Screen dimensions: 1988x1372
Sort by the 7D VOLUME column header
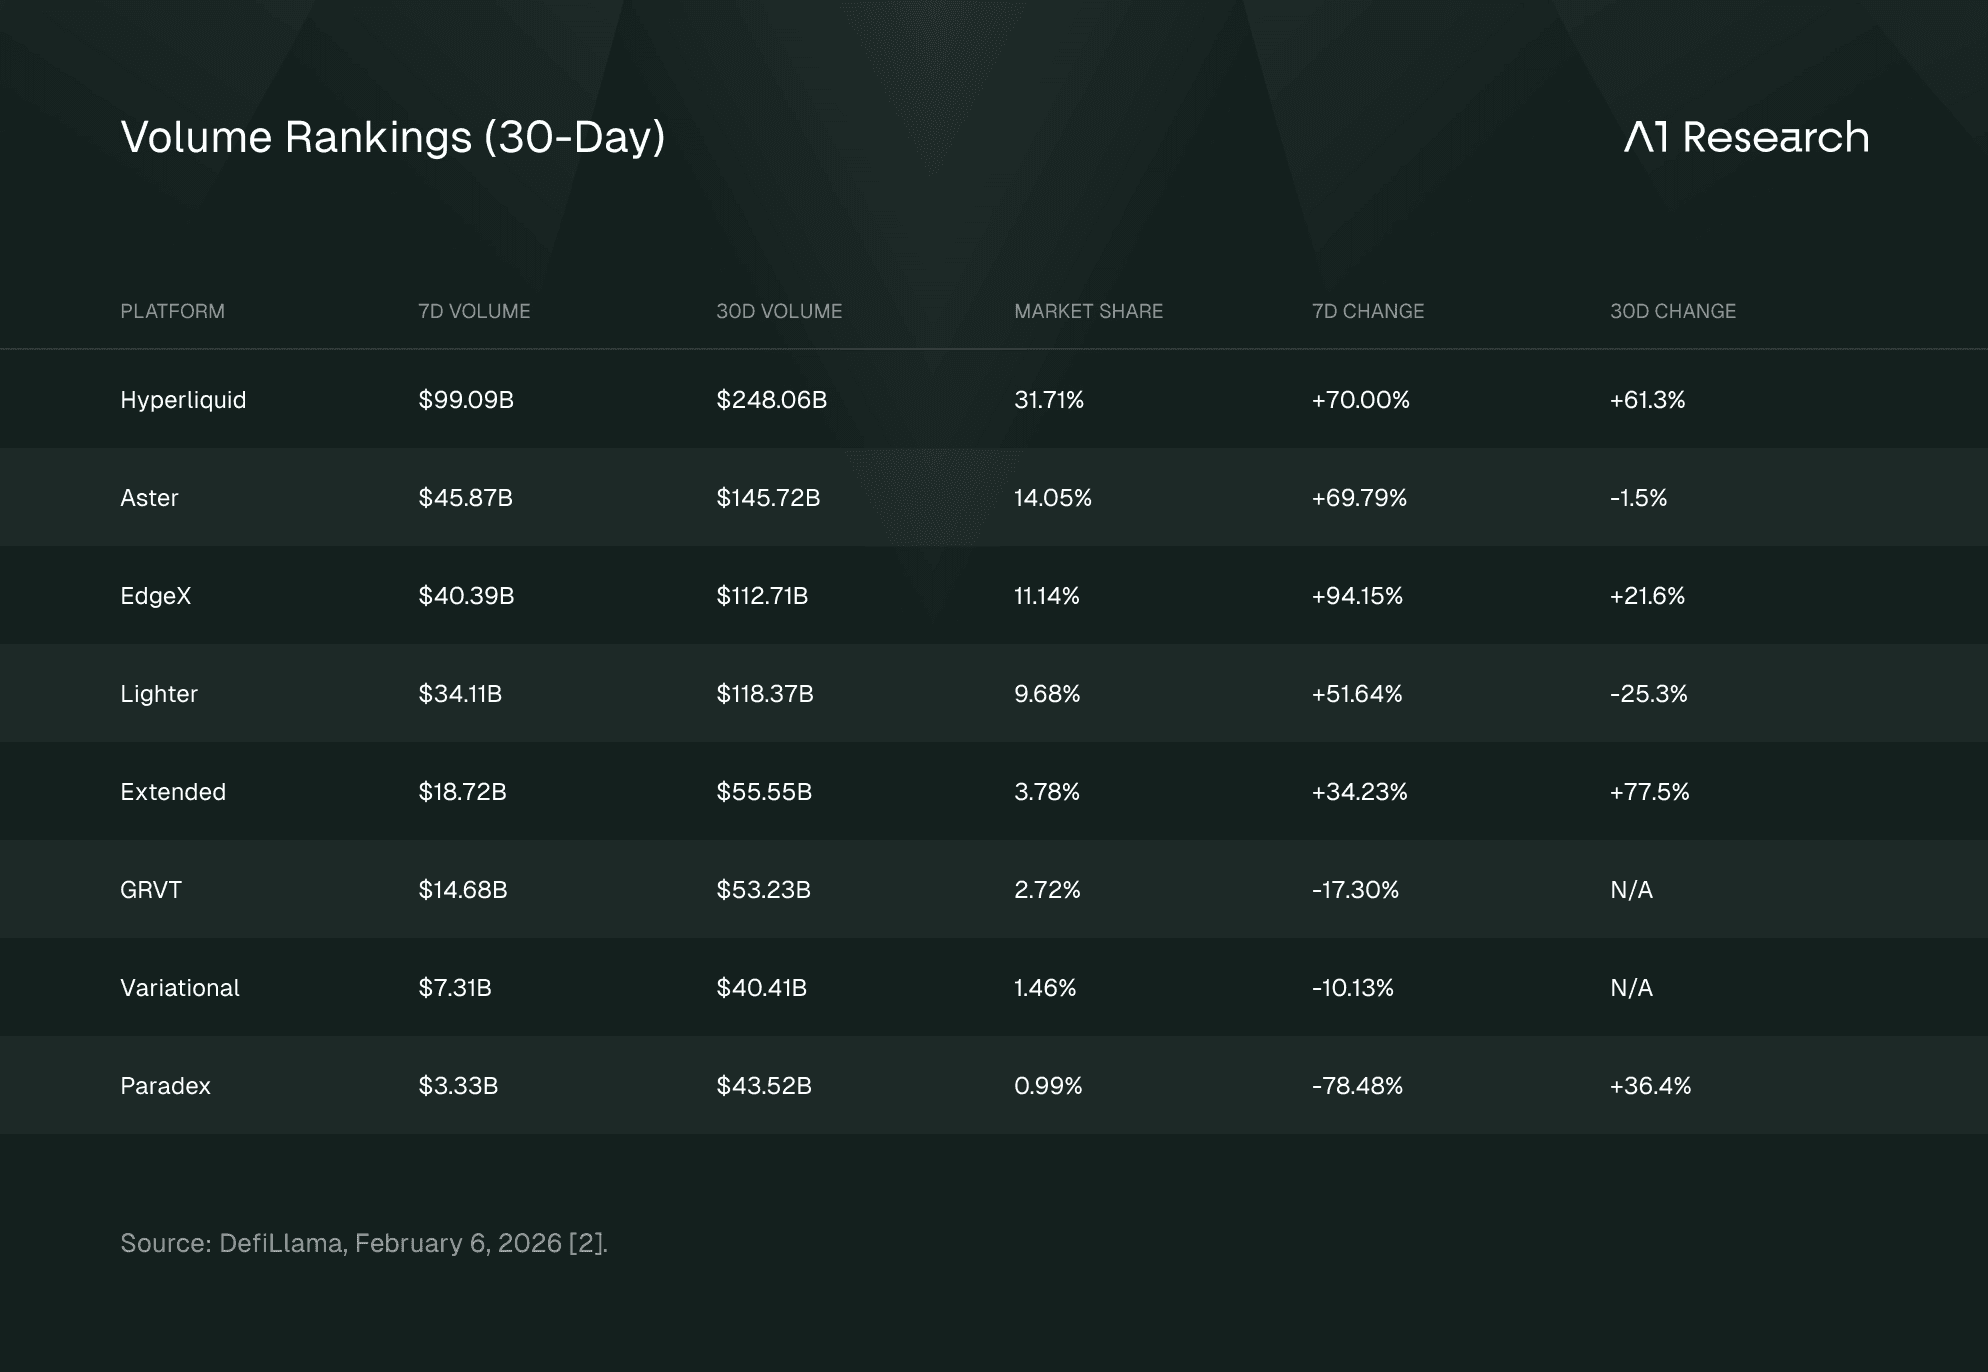click(x=474, y=311)
